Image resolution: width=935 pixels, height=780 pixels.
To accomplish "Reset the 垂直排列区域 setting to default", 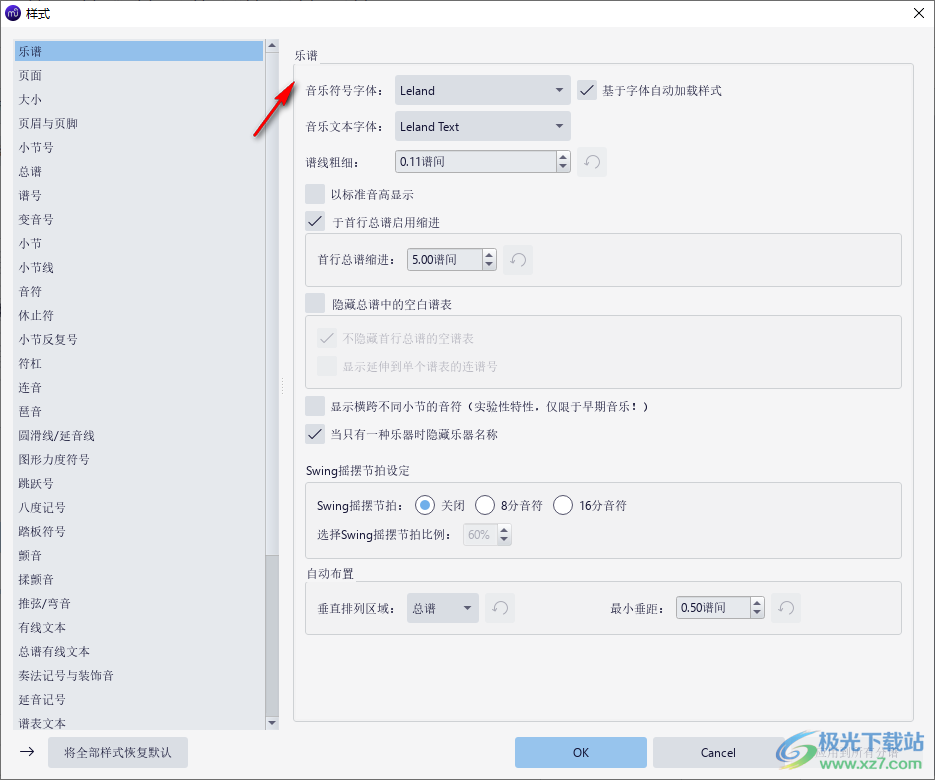I will (500, 607).
